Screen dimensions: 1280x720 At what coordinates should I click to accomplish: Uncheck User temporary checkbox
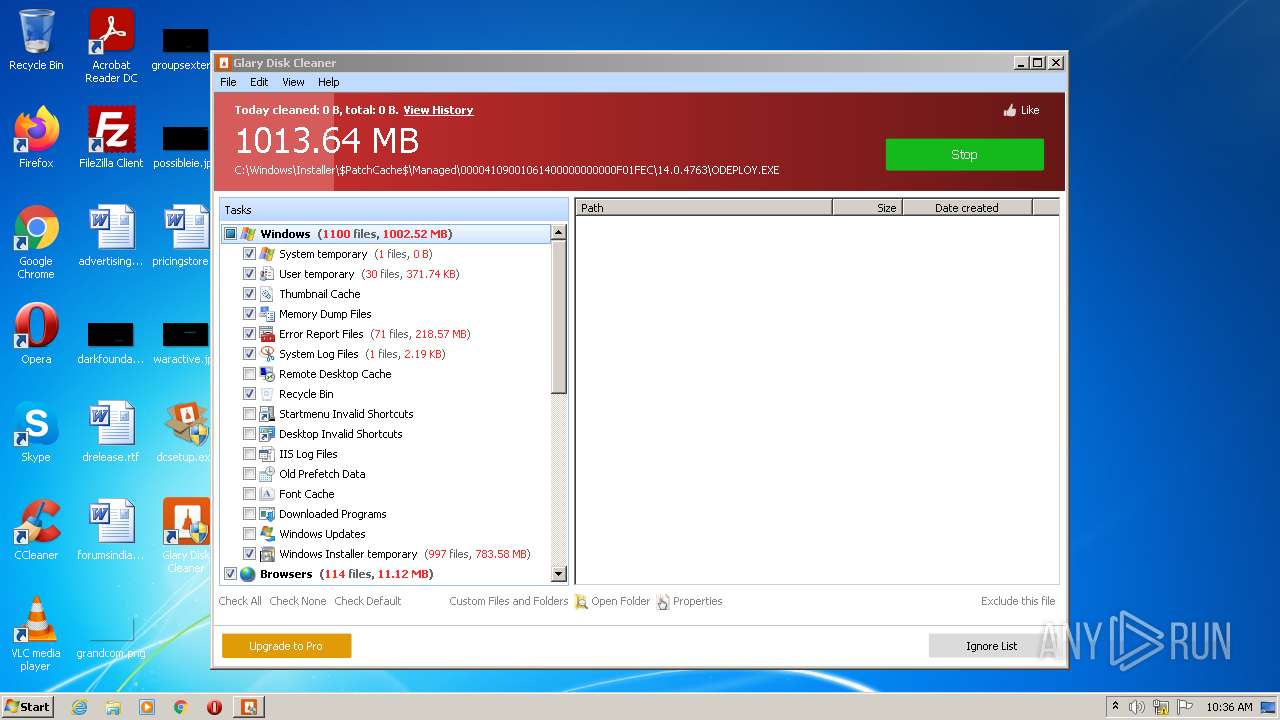[x=250, y=274]
